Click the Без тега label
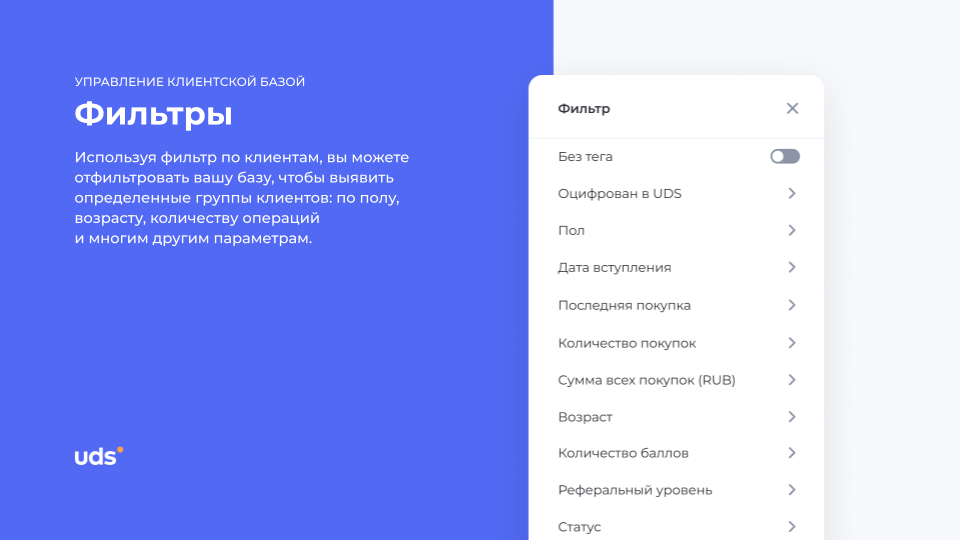This screenshot has height=540, width=960. pyautogui.click(x=585, y=157)
